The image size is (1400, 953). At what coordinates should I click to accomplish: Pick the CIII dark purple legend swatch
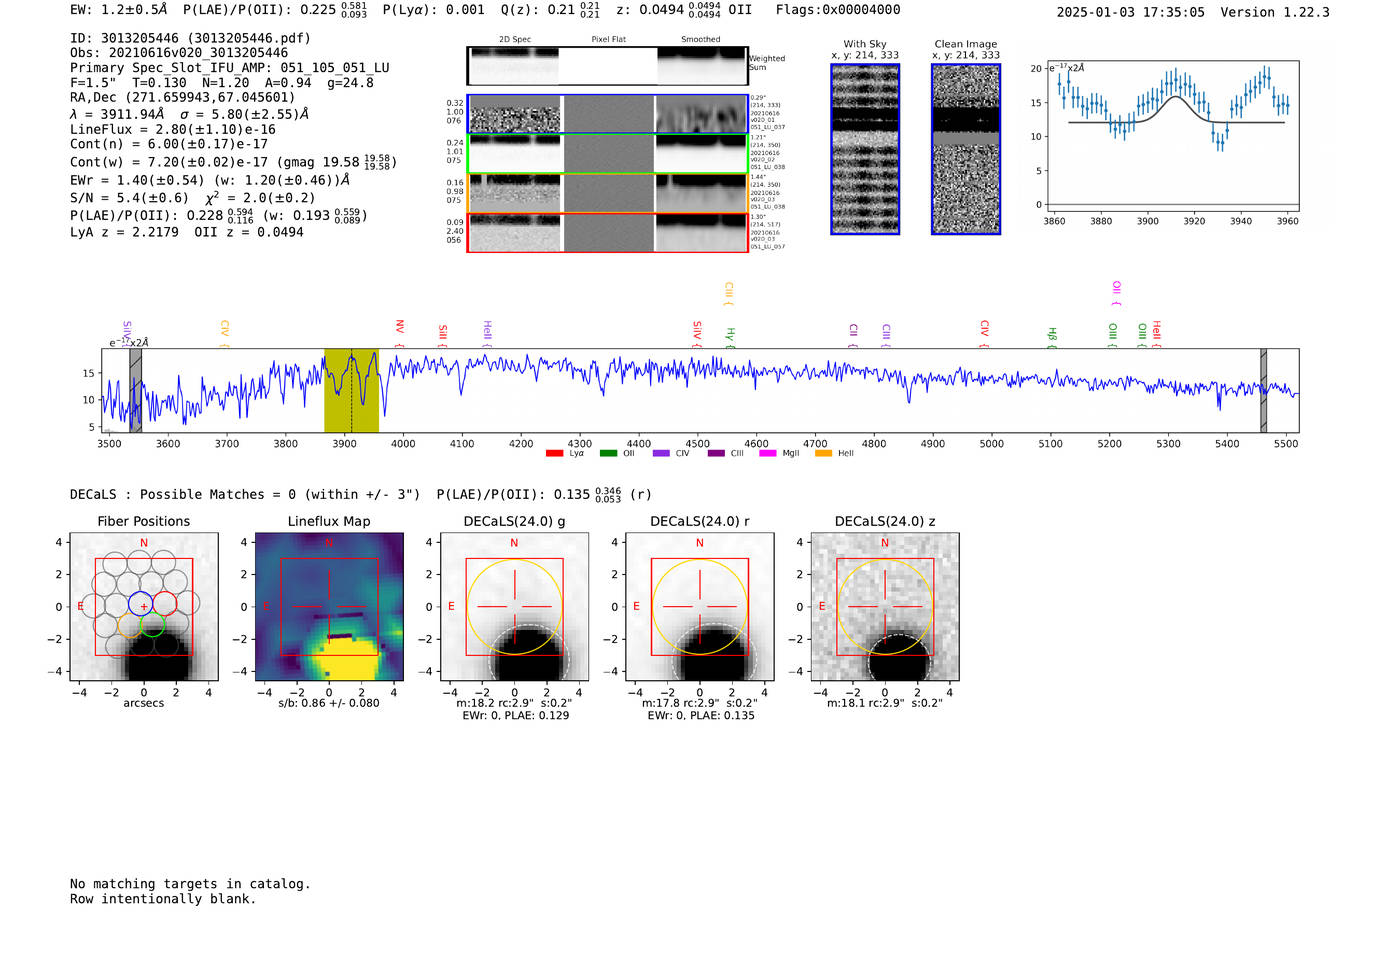coord(716,454)
